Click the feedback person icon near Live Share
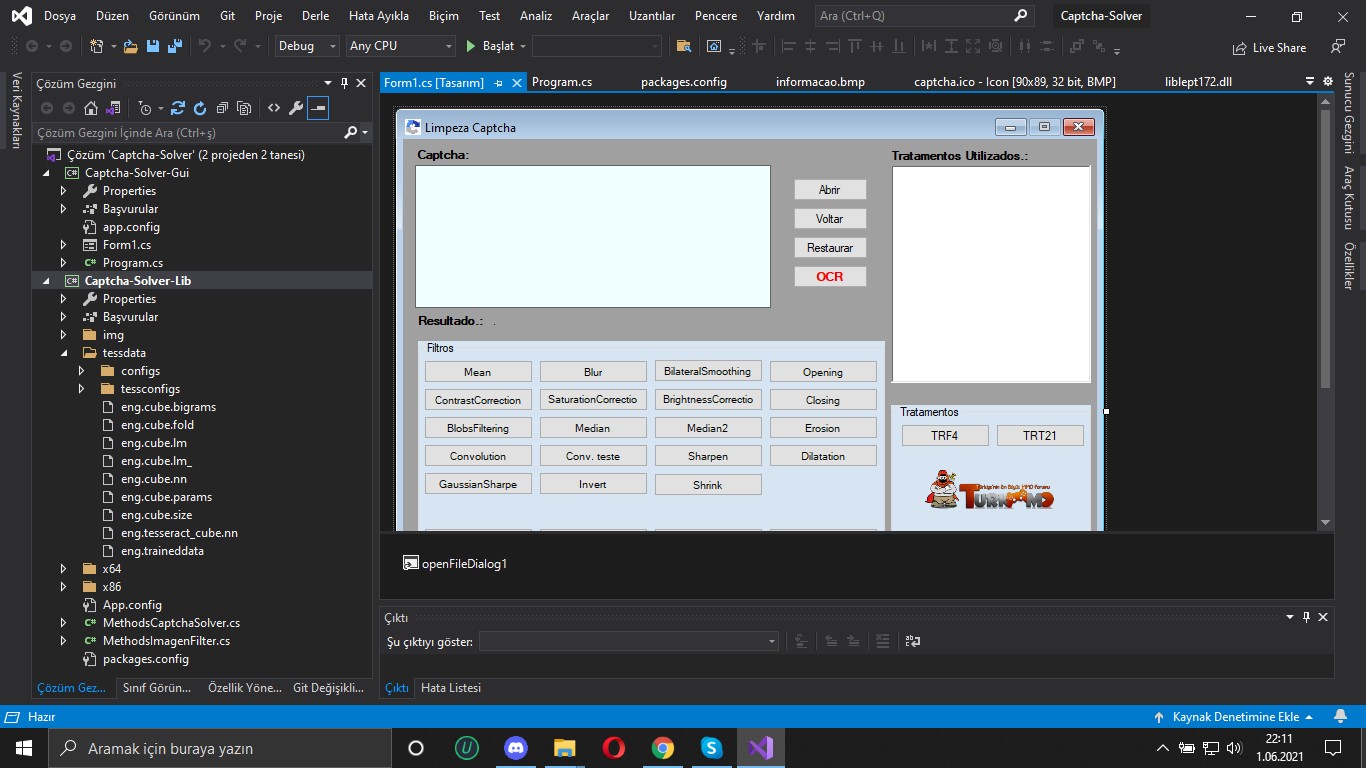The height and width of the screenshot is (768, 1366). tap(1338, 46)
